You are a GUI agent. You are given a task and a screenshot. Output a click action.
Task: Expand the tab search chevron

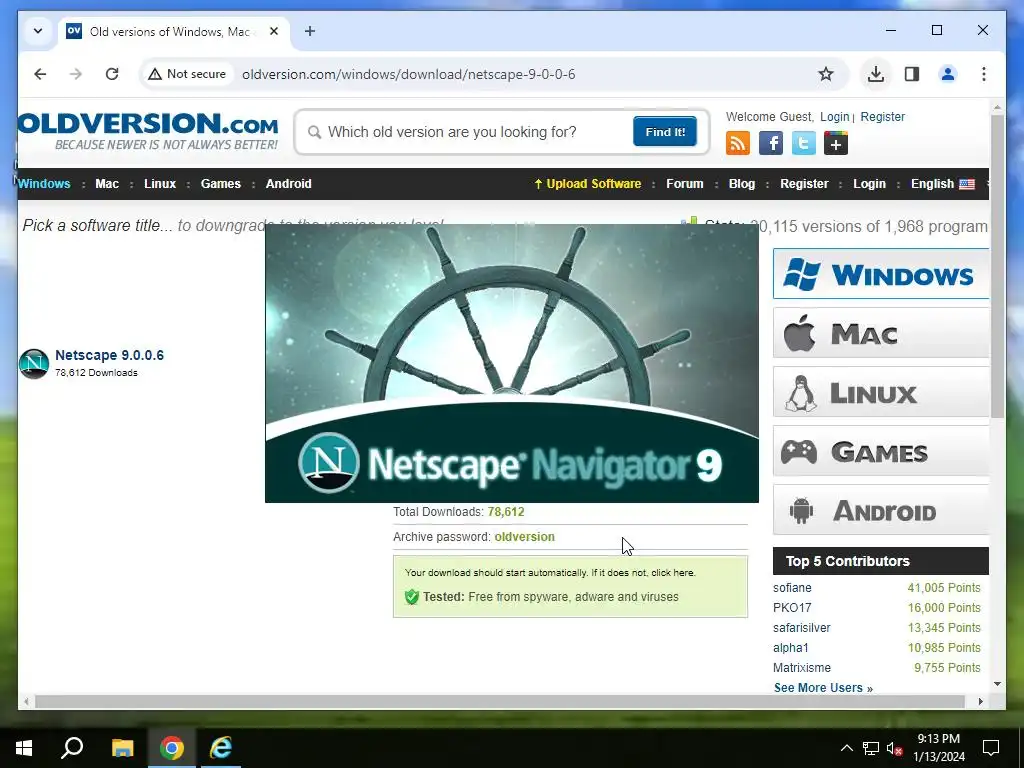(38, 31)
